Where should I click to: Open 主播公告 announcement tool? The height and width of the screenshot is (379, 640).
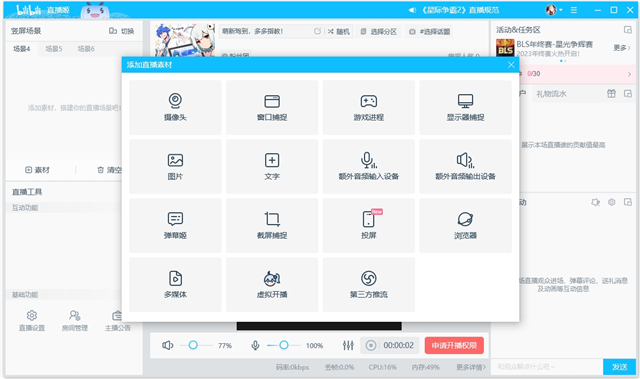[118, 321]
